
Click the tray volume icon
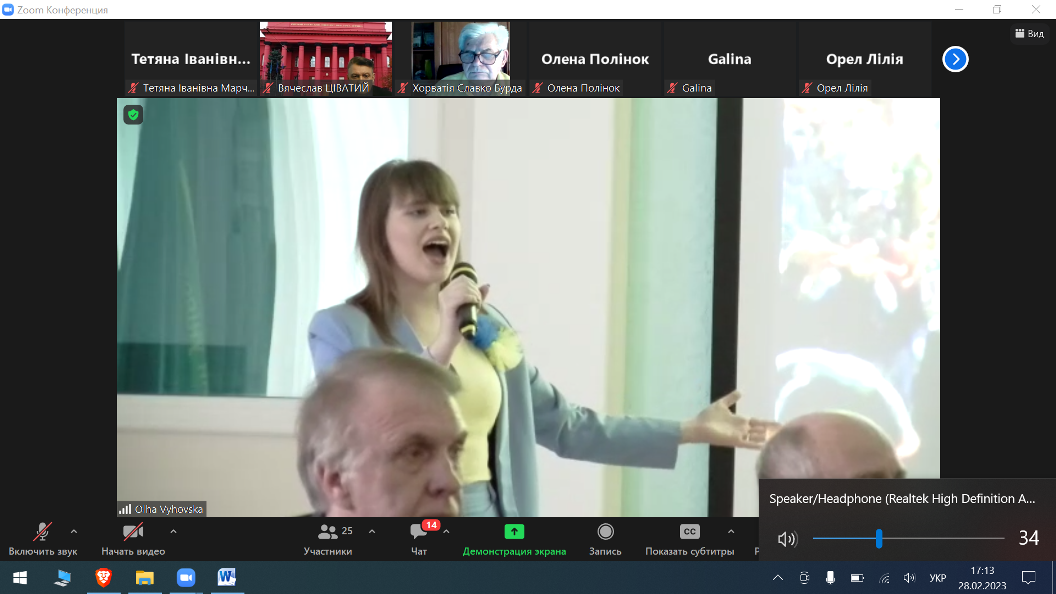pos(909,578)
